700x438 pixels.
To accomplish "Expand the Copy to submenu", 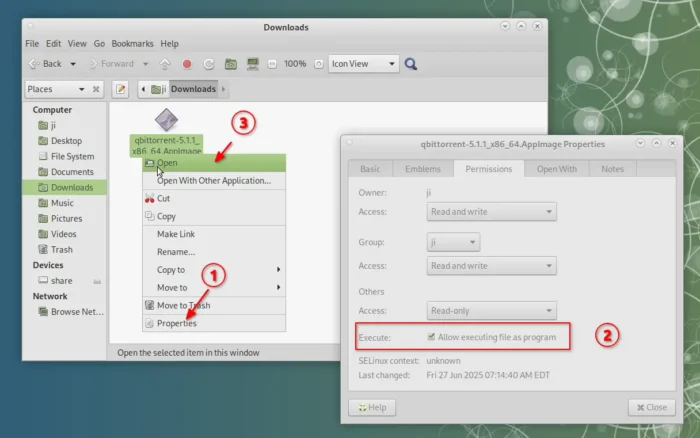I will (x=214, y=270).
